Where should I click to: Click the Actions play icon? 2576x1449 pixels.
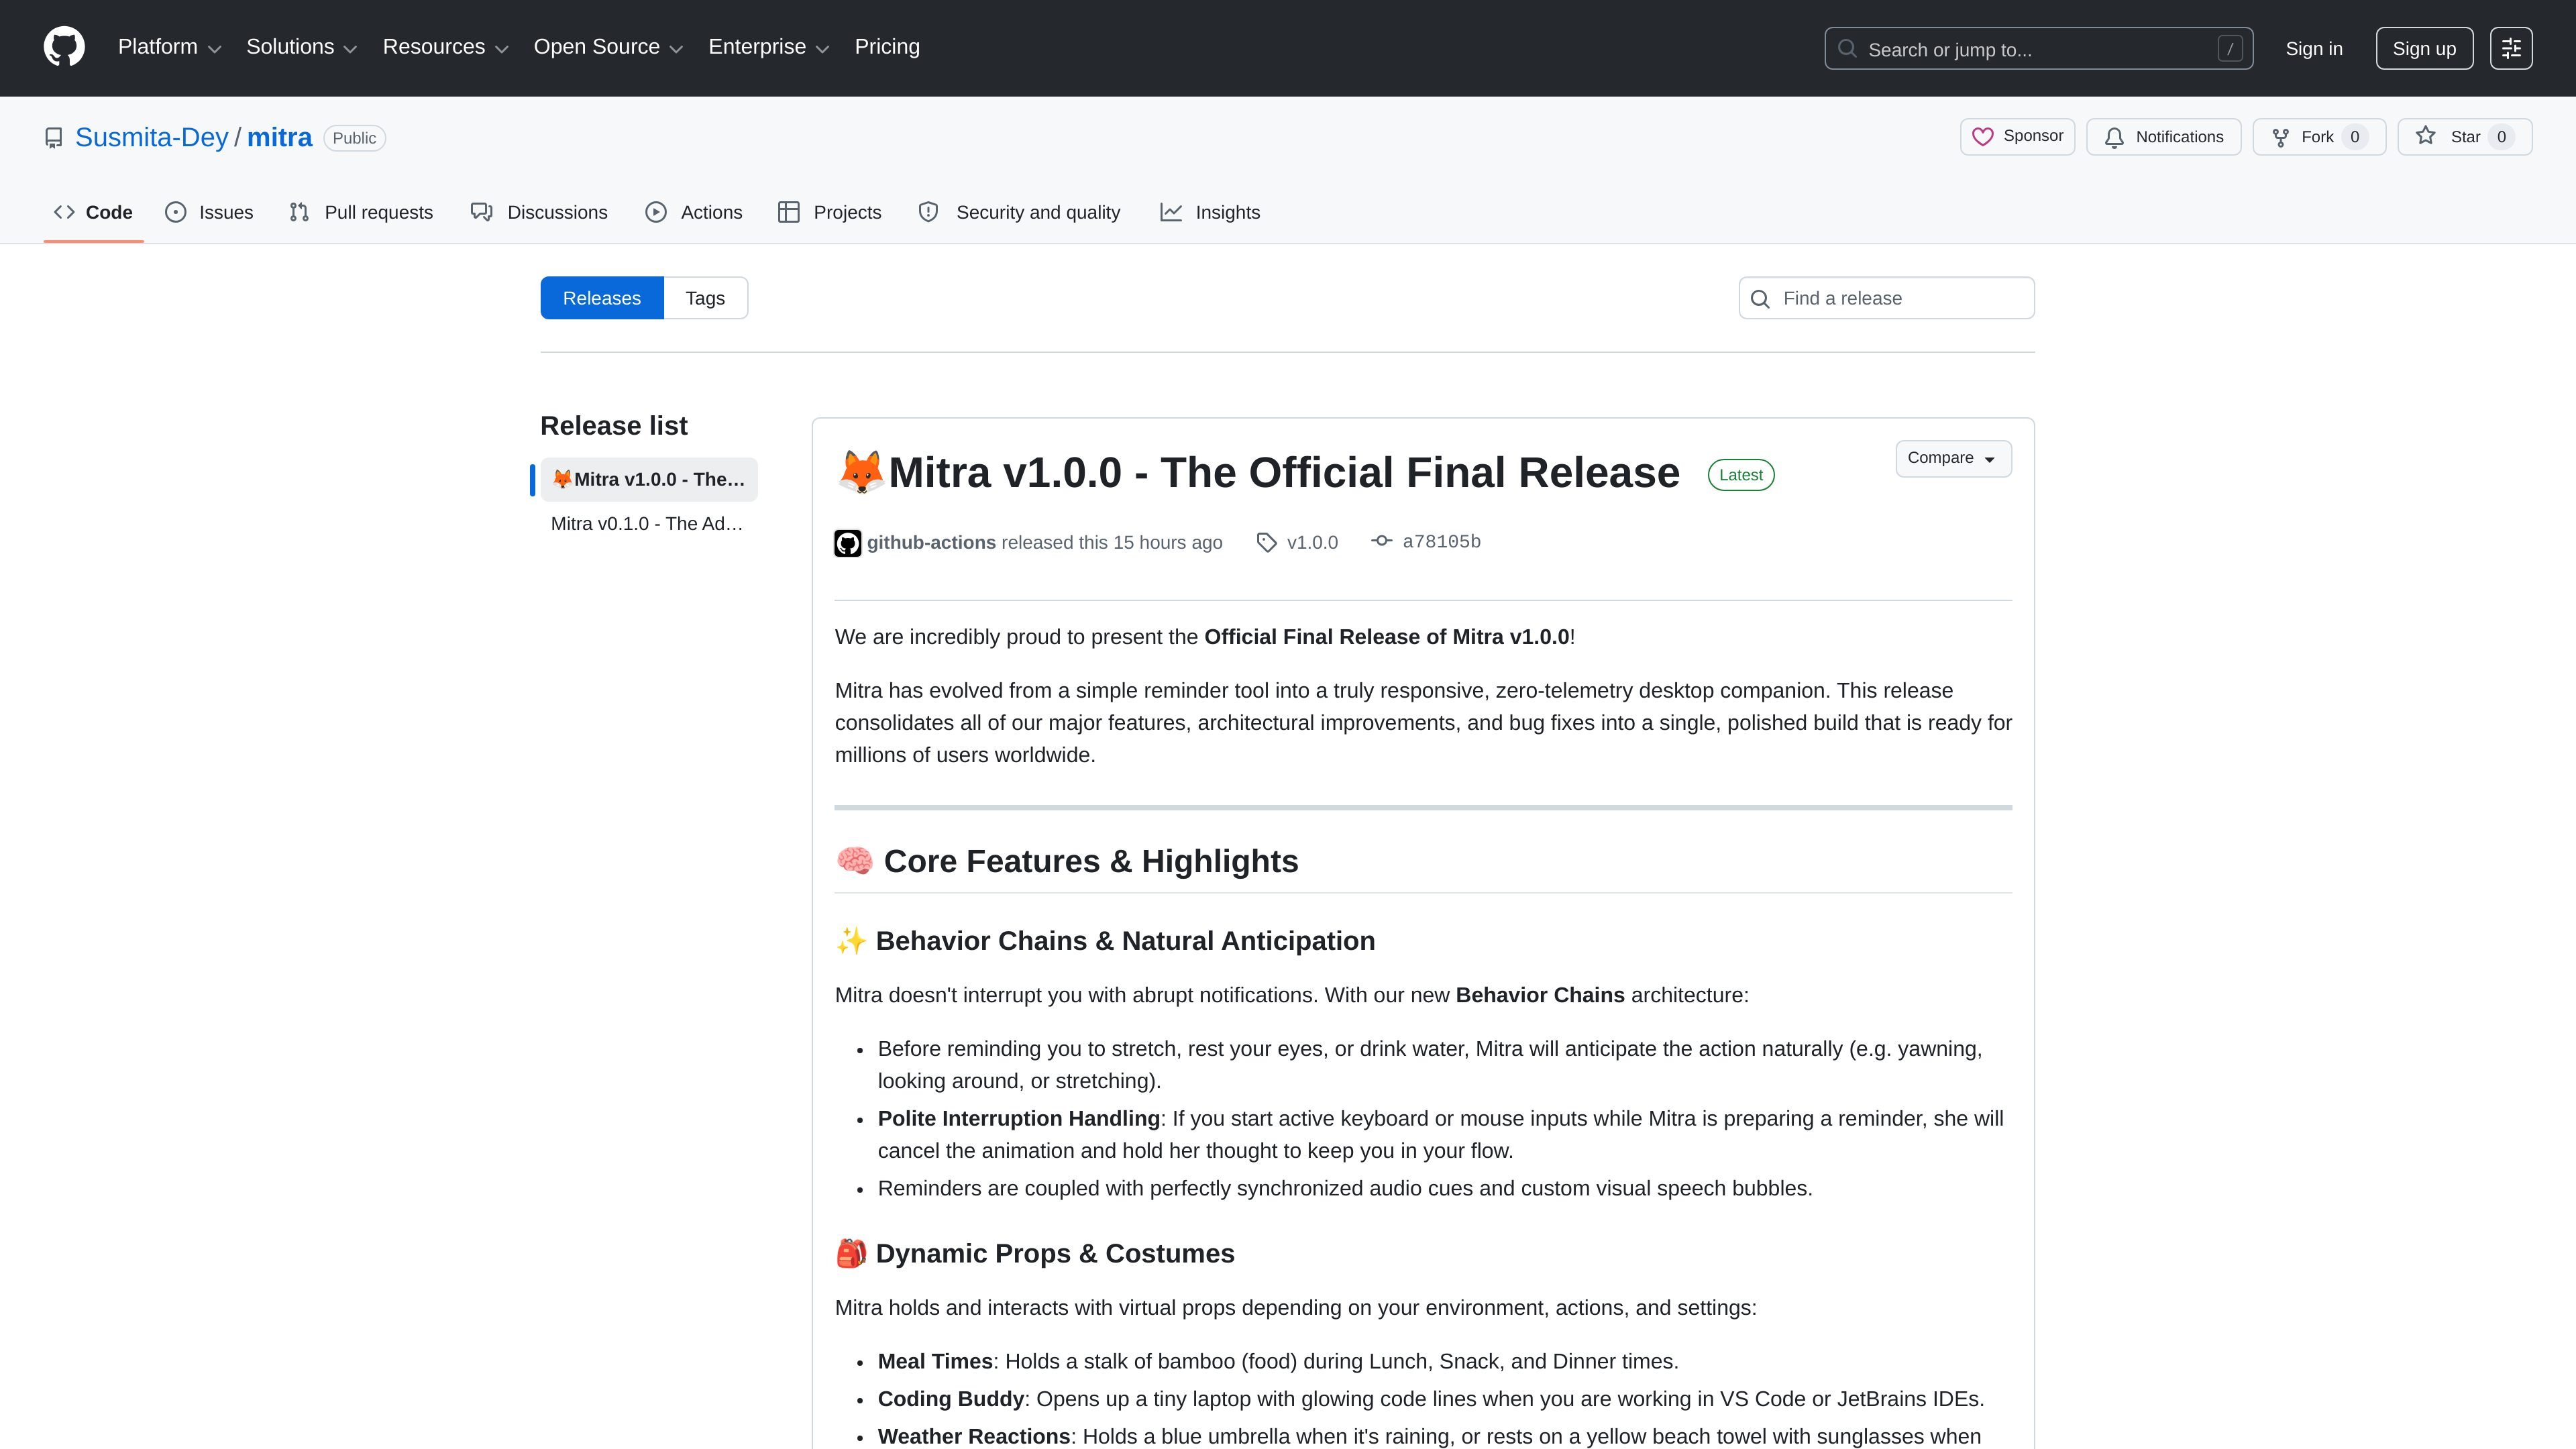click(656, 212)
